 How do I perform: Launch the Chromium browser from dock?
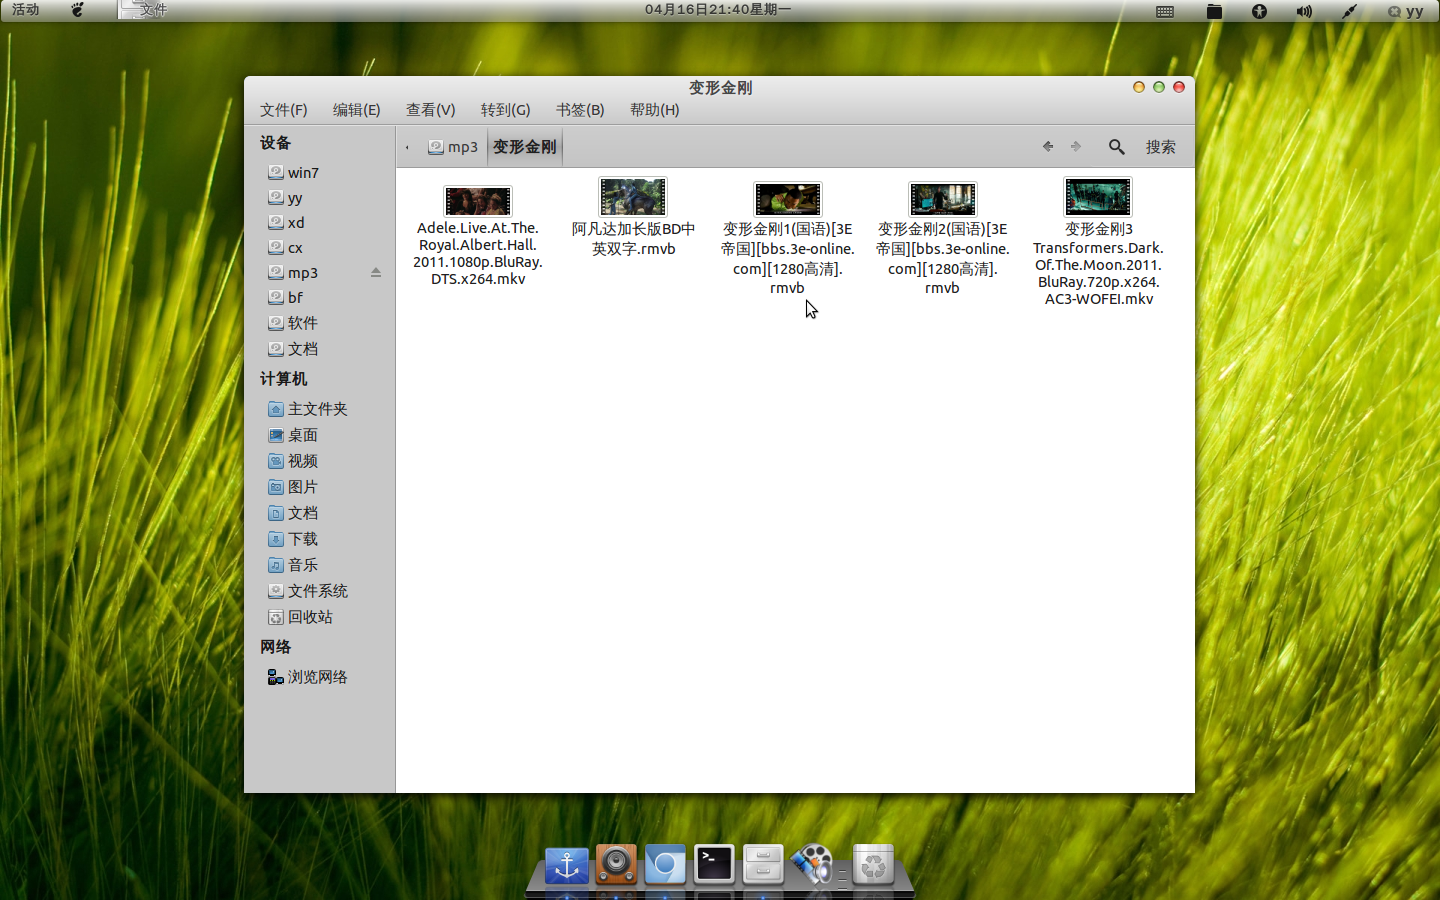coord(665,865)
